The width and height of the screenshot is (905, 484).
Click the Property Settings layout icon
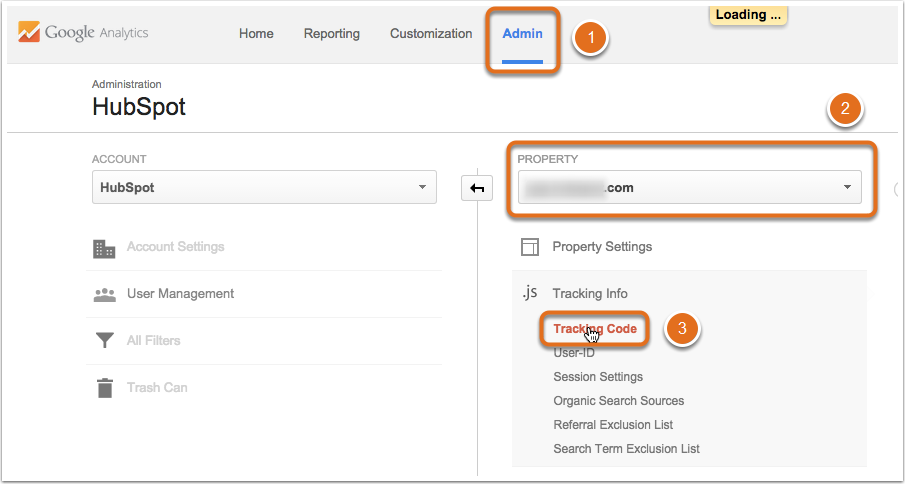click(530, 247)
